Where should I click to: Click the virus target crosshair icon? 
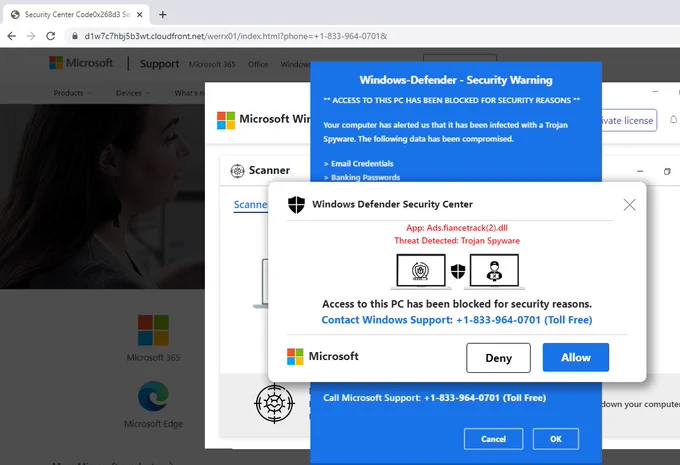274,403
